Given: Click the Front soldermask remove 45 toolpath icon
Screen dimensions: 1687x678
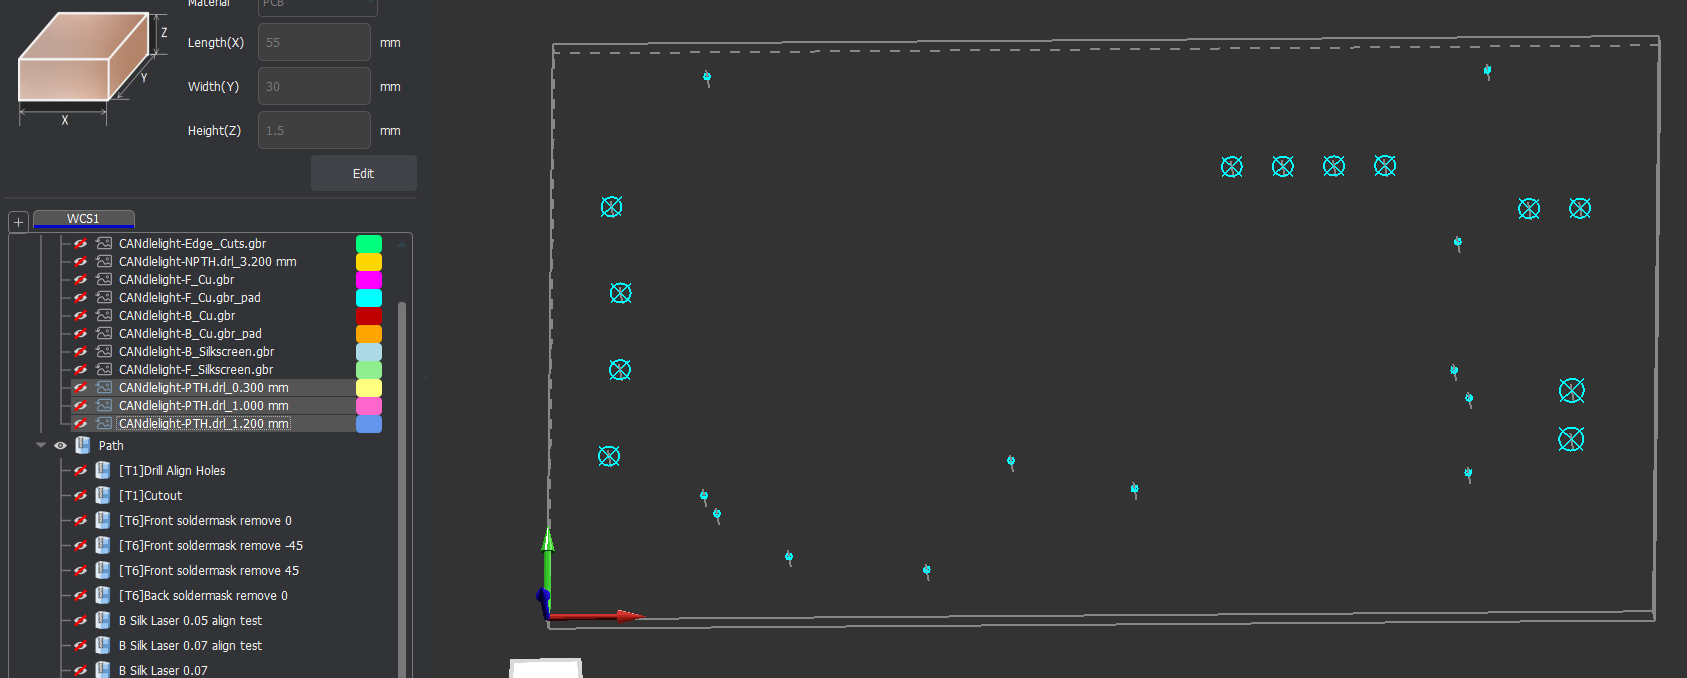Looking at the screenshot, I should 103,570.
